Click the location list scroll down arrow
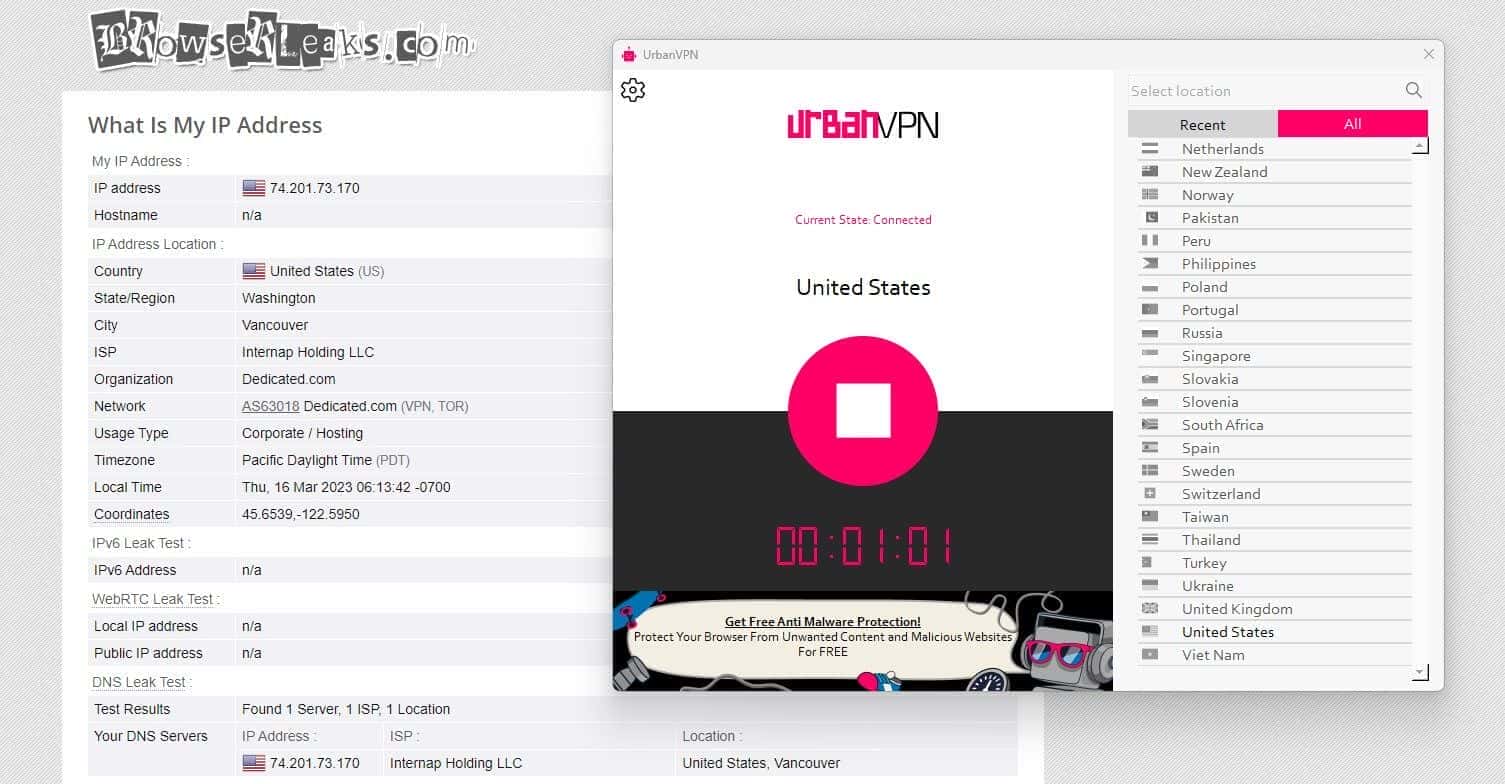Image resolution: width=1505 pixels, height=784 pixels. click(x=1421, y=672)
